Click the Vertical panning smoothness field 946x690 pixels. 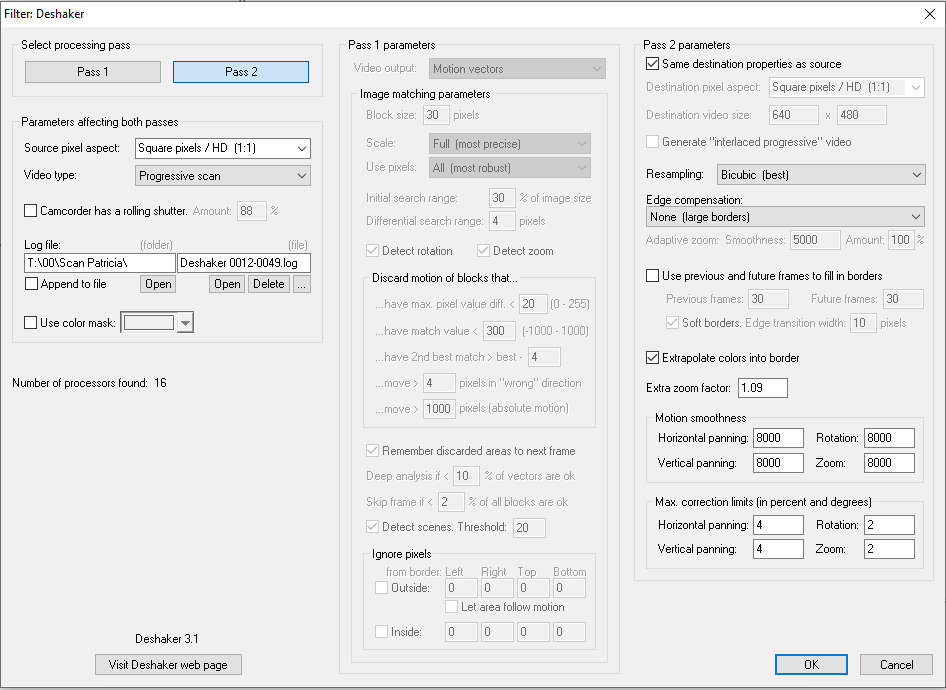[x=778, y=463]
